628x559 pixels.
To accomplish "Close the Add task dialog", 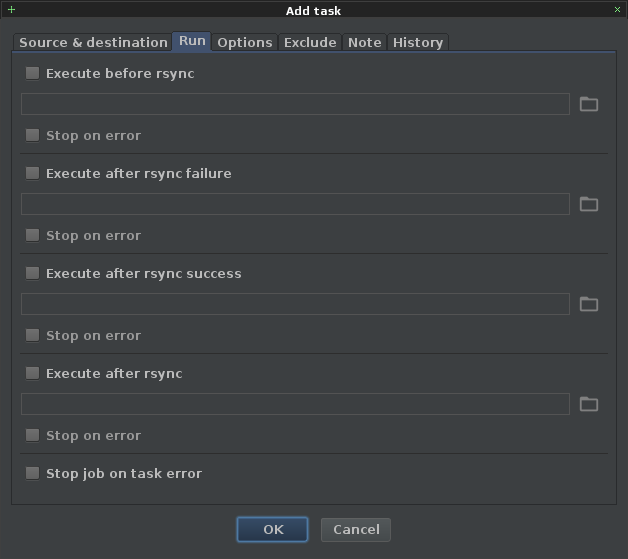I will click(x=617, y=10).
